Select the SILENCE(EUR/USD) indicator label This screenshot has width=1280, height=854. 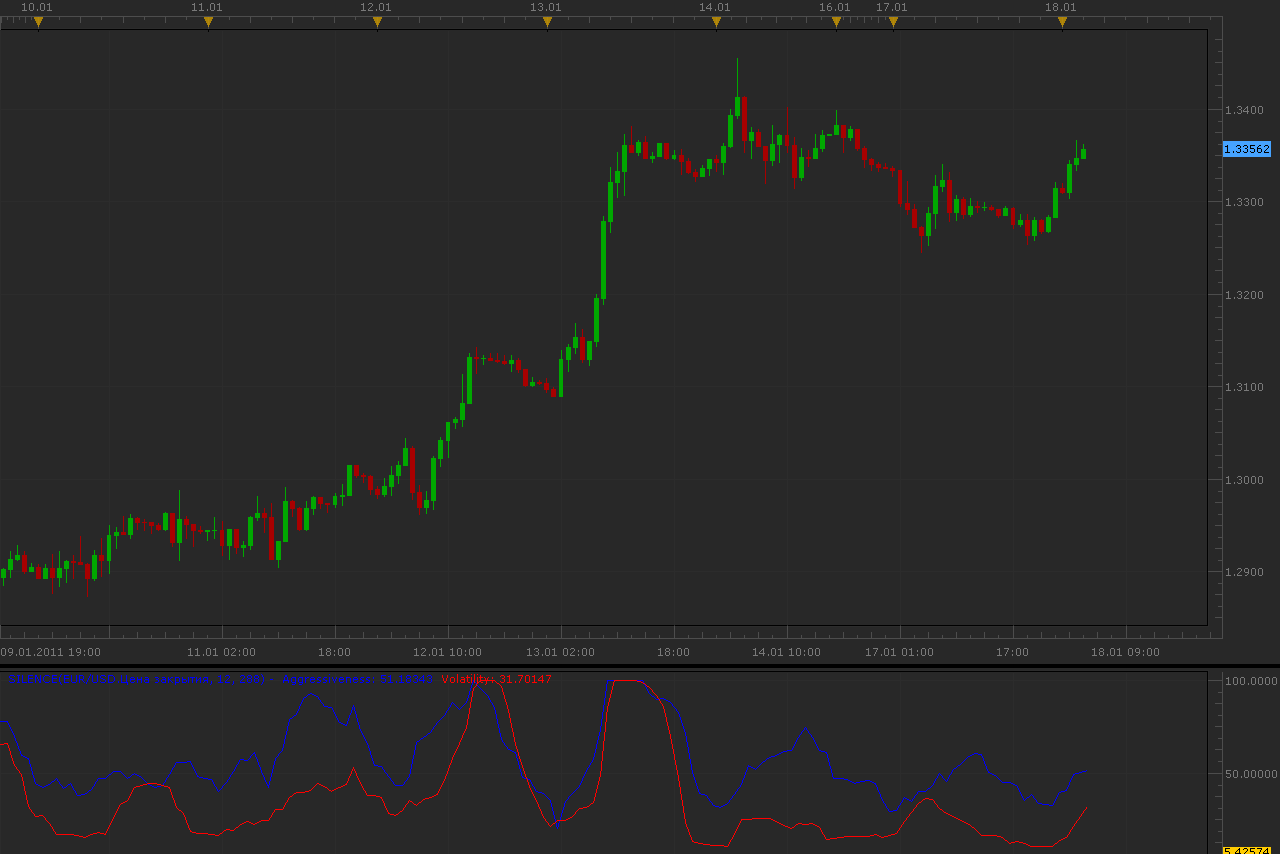tap(137, 679)
